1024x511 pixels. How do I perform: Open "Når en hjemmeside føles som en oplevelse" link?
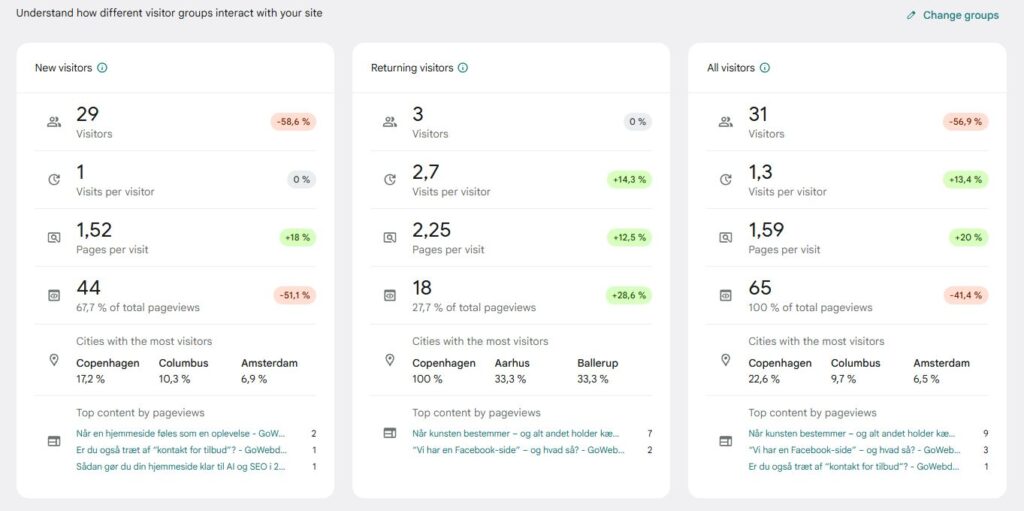click(181, 434)
